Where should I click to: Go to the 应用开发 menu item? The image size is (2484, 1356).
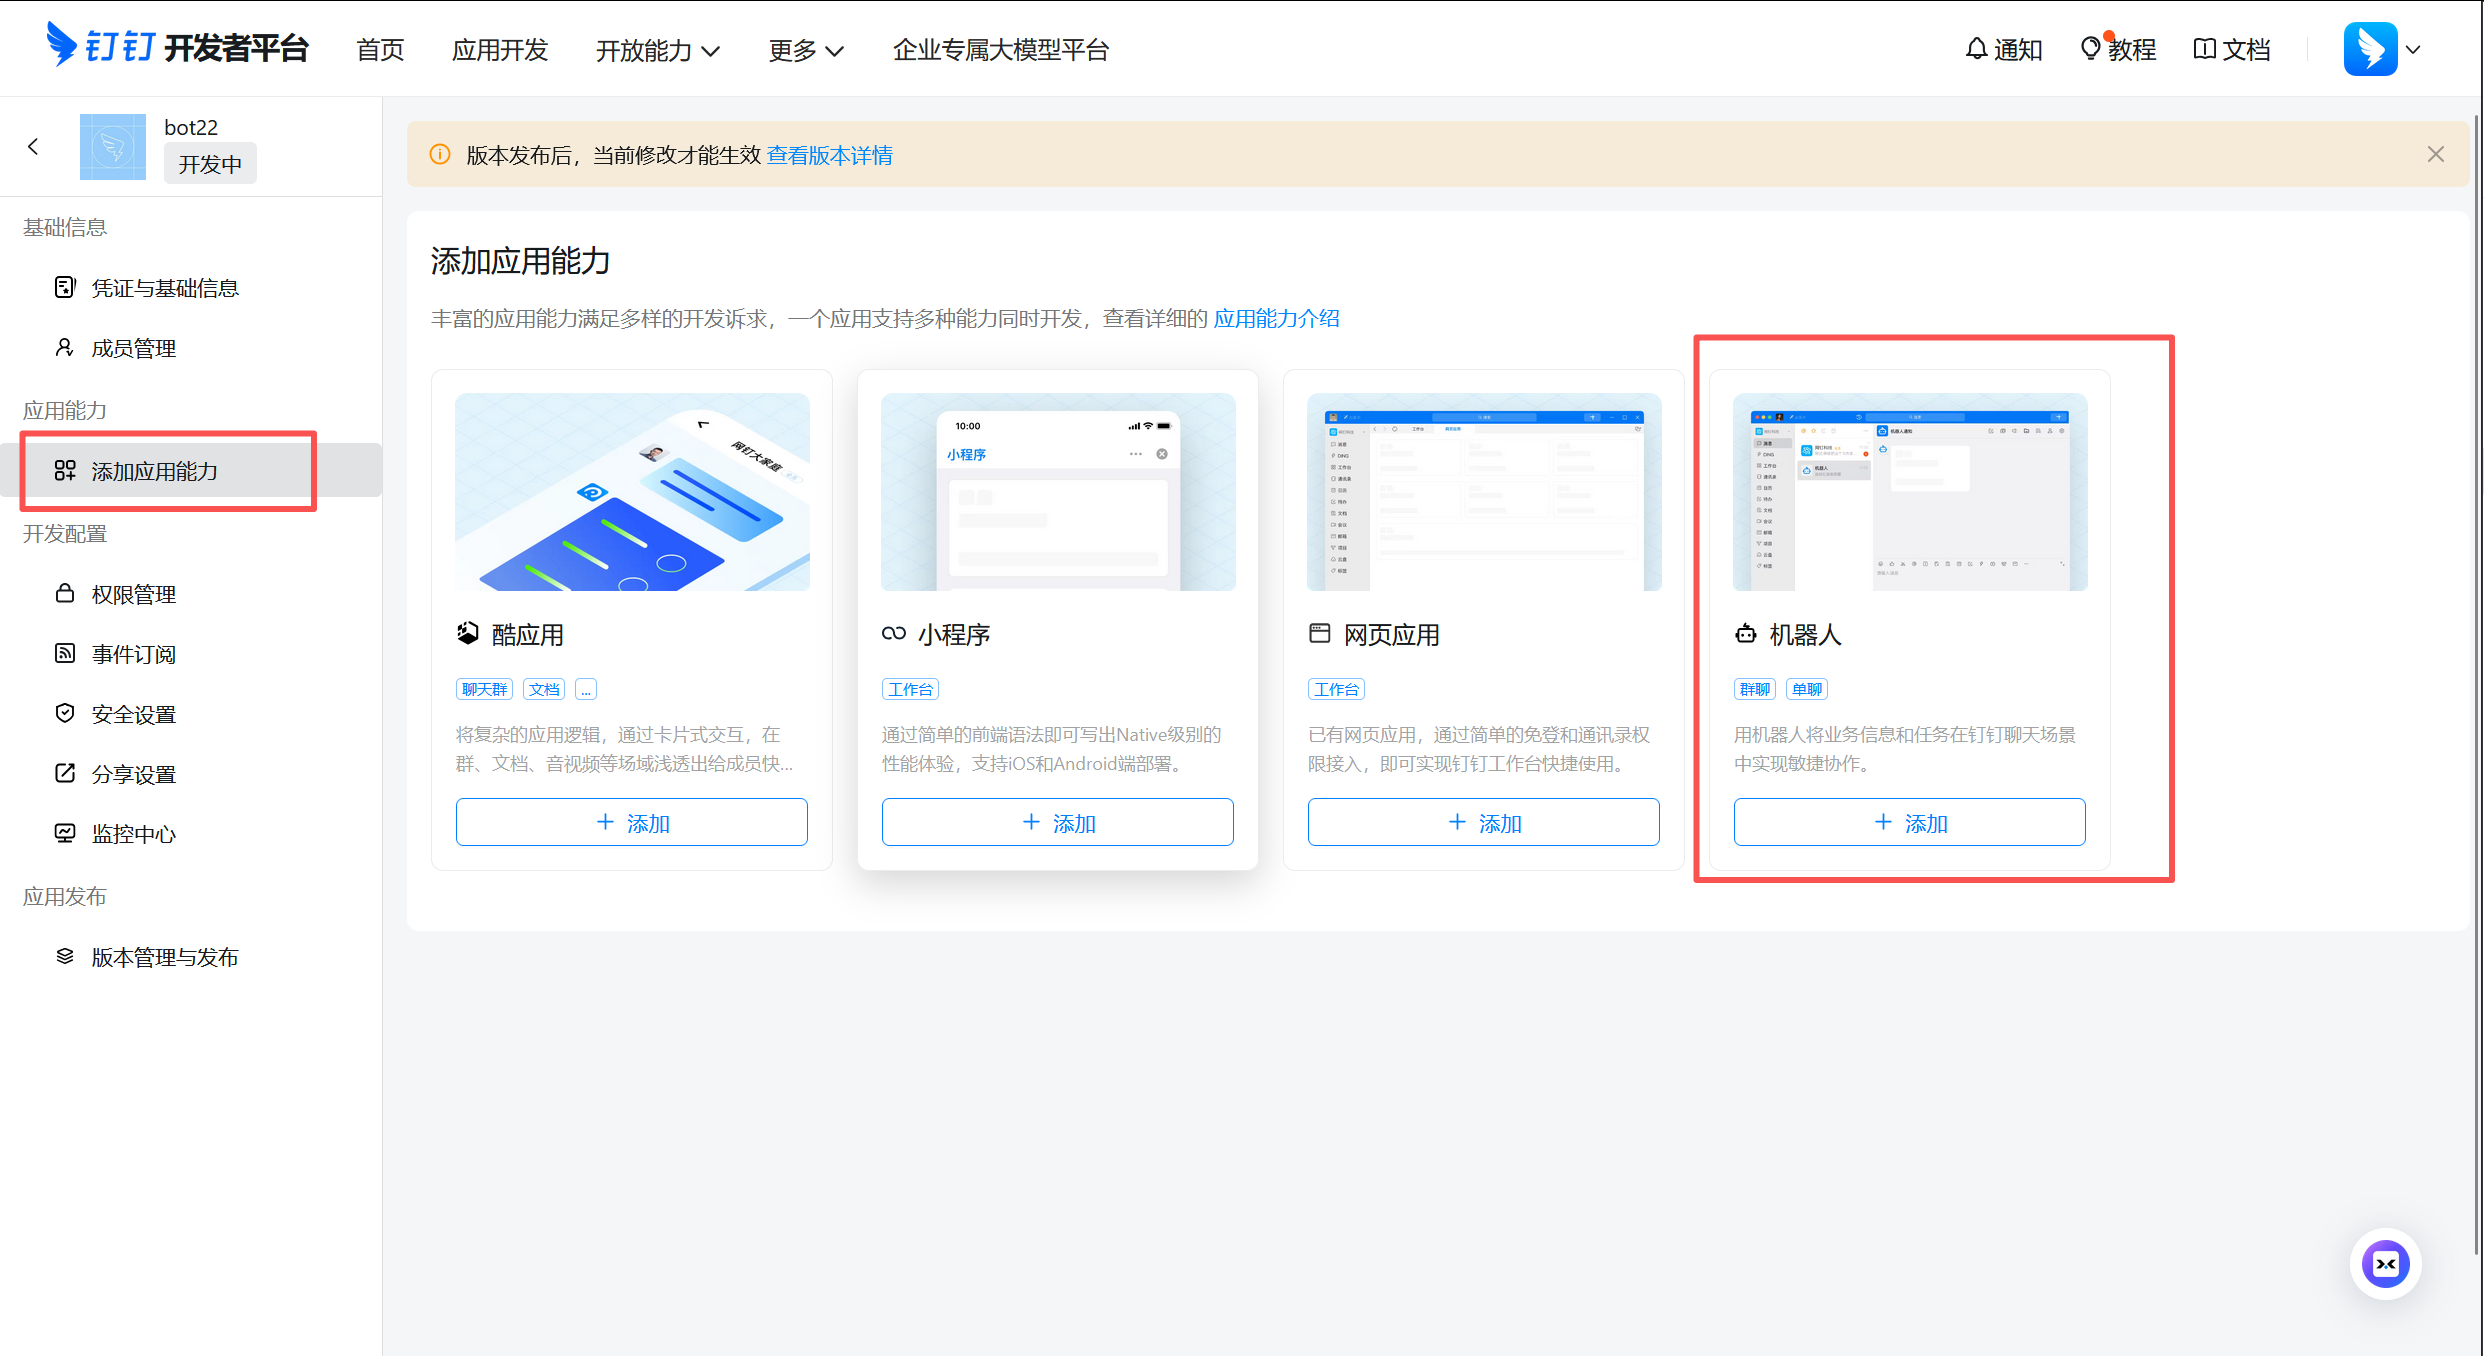pos(500,50)
